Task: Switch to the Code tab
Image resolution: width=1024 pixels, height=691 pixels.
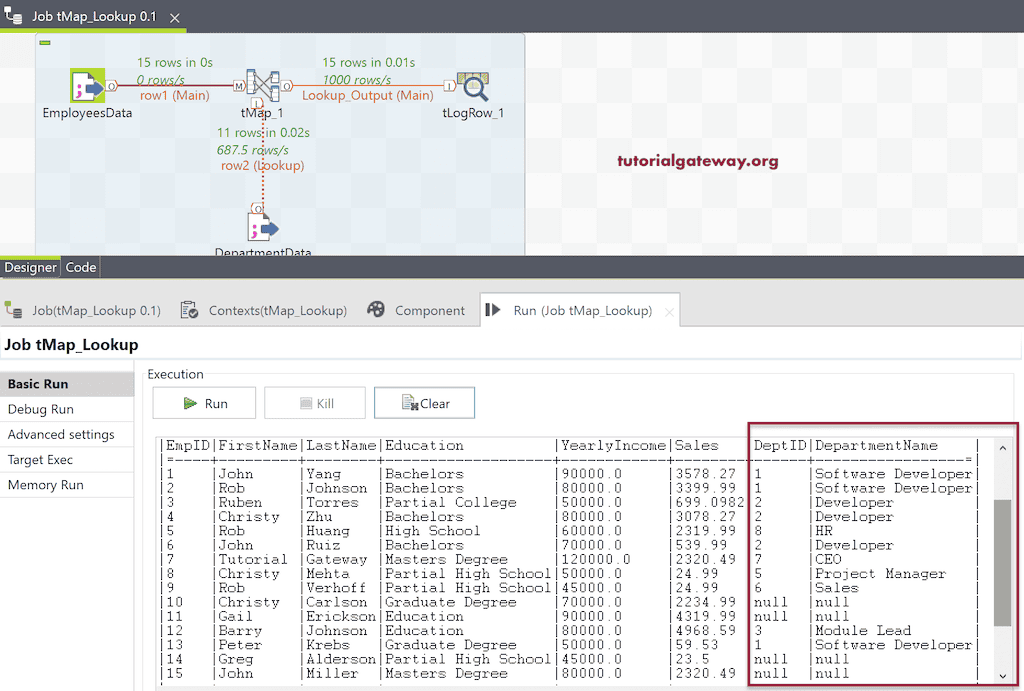Action: click(80, 267)
